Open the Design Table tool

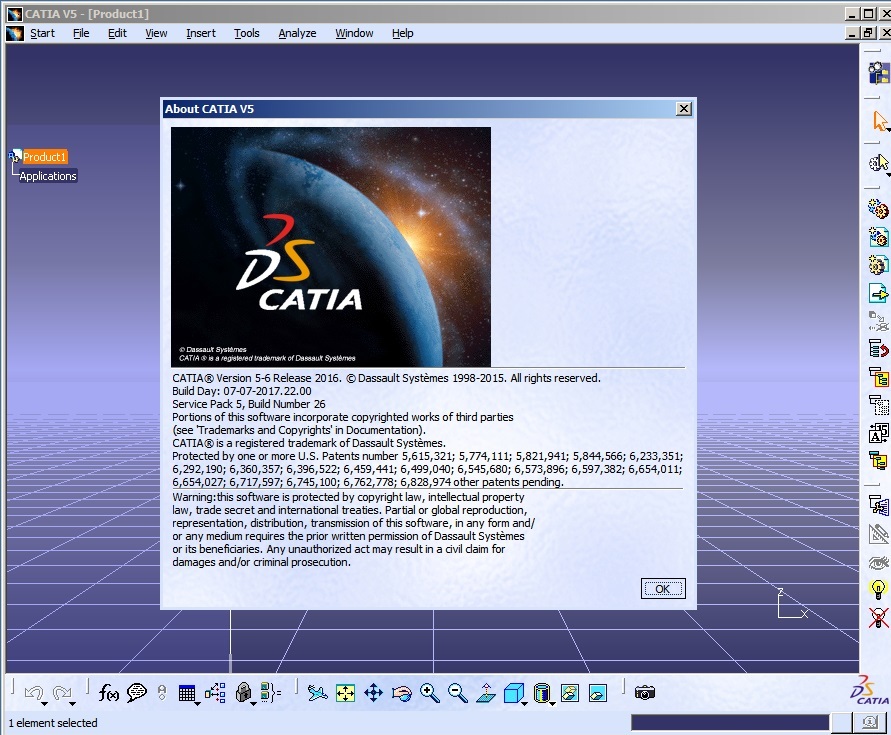click(186, 693)
